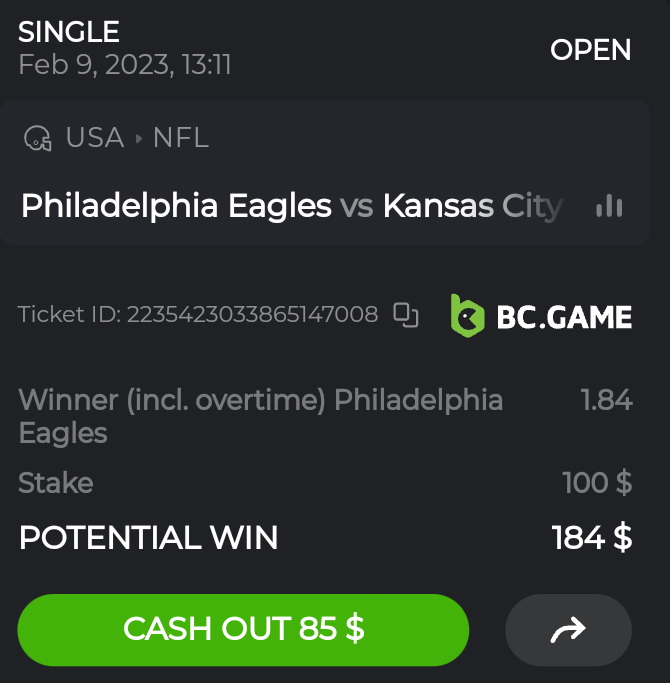Open match statistics bar chart icon
The width and height of the screenshot is (670, 683).
[609, 206]
